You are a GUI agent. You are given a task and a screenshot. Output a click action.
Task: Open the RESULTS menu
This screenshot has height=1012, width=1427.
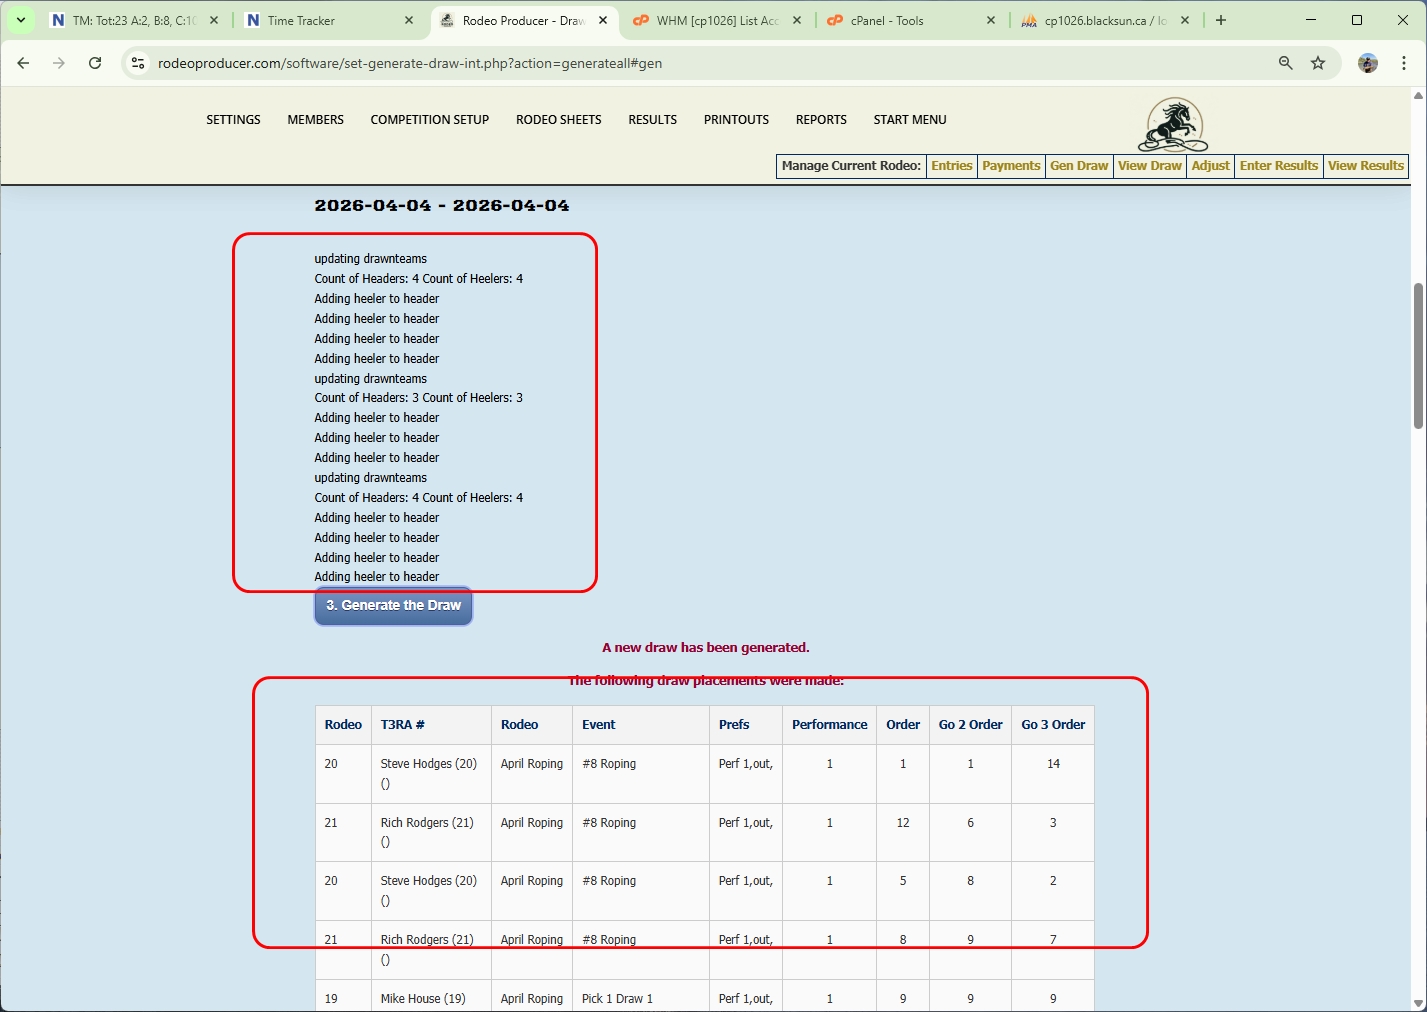point(652,120)
